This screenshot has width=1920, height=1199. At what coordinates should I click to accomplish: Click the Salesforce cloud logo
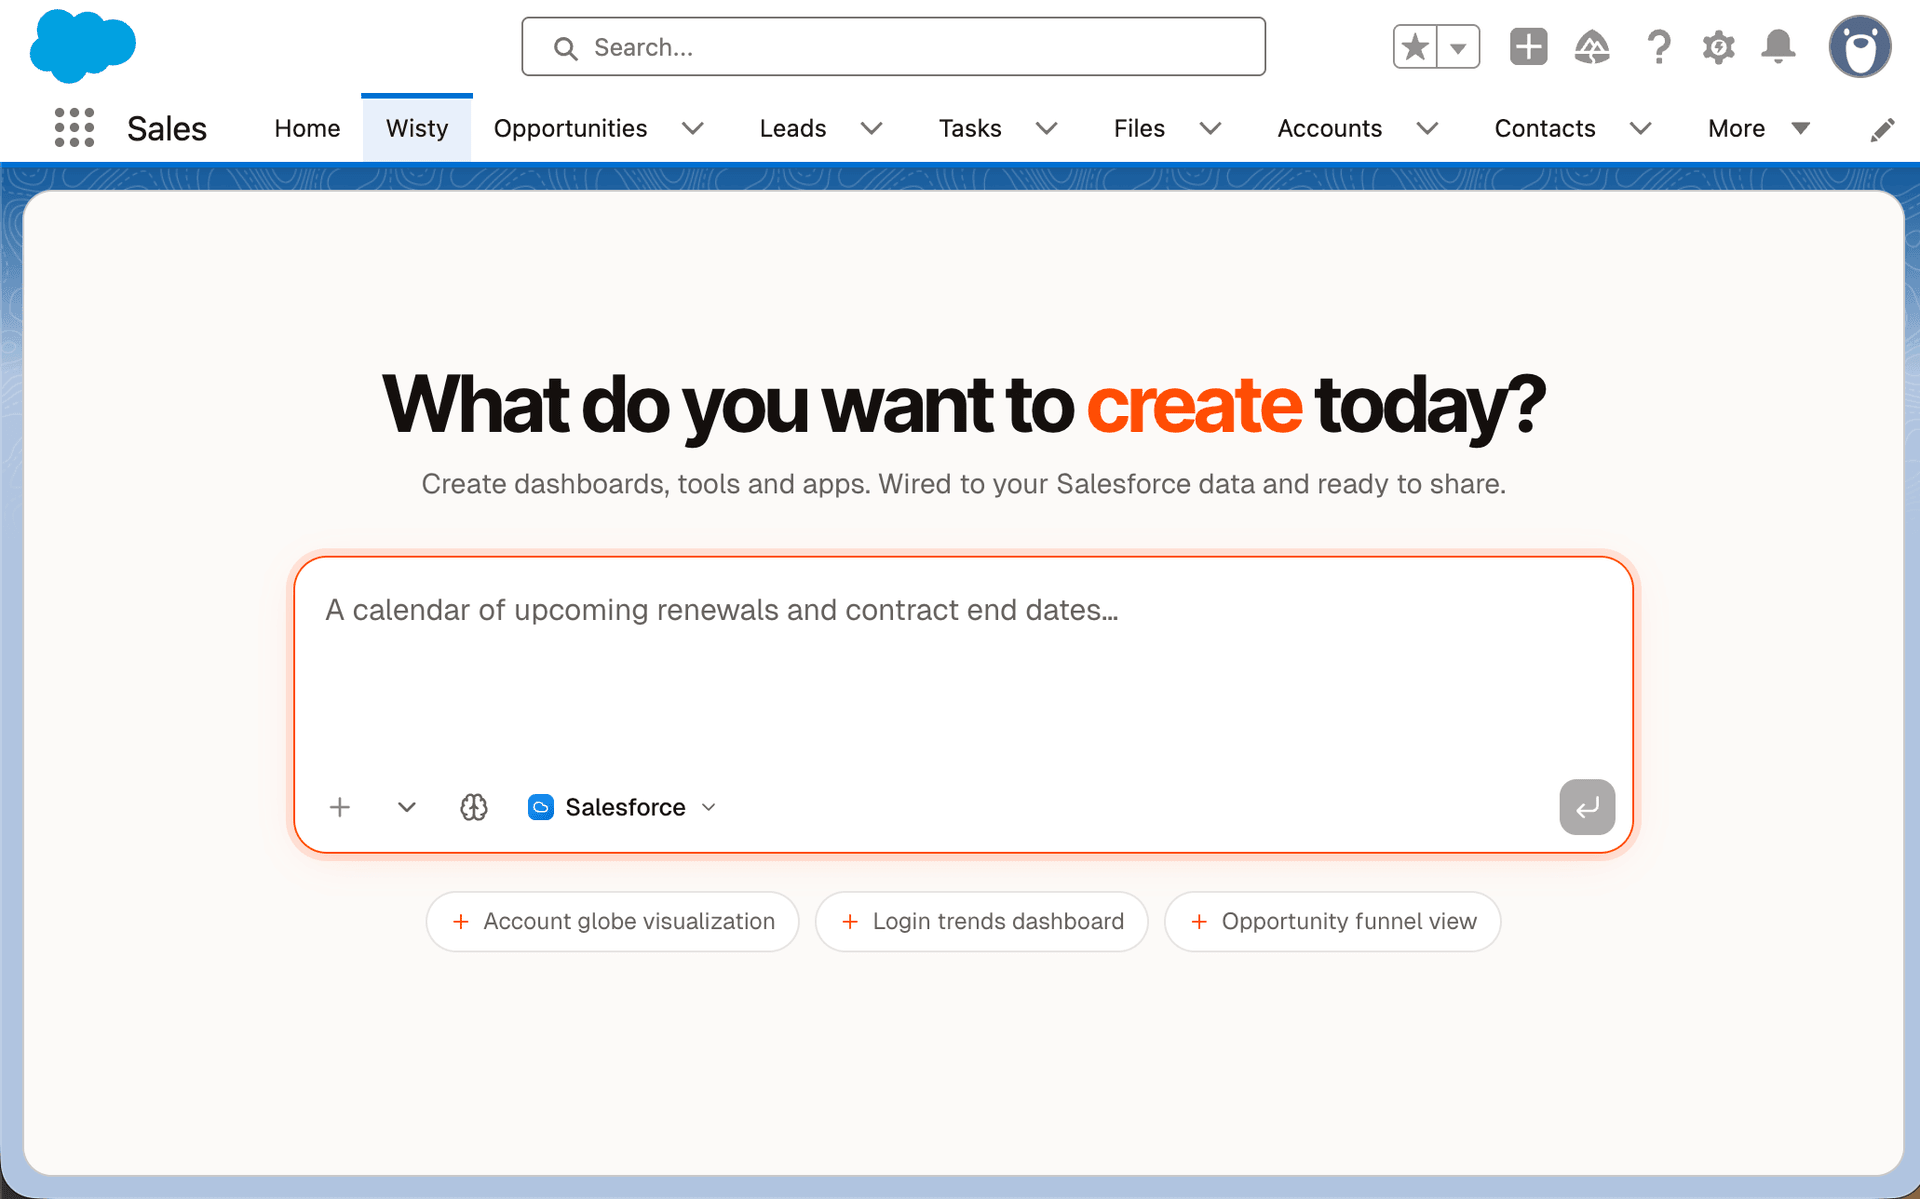[83, 46]
